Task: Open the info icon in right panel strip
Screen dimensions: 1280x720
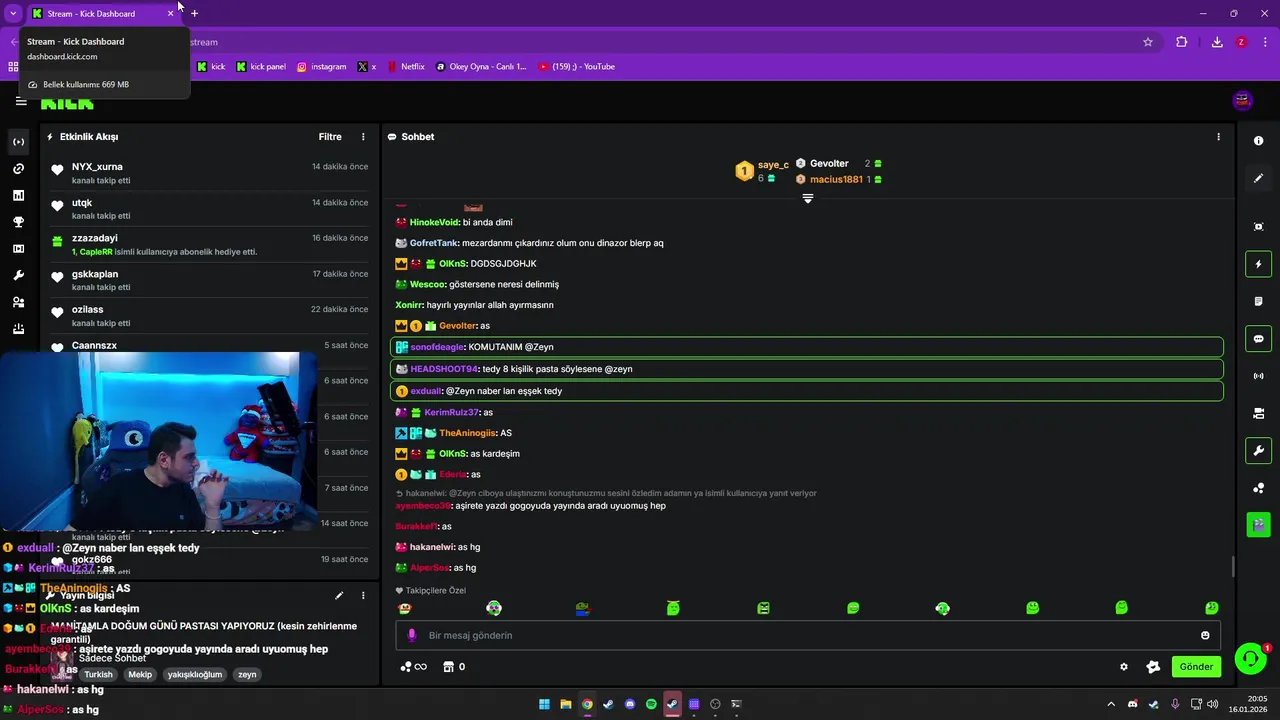Action: point(1258,141)
